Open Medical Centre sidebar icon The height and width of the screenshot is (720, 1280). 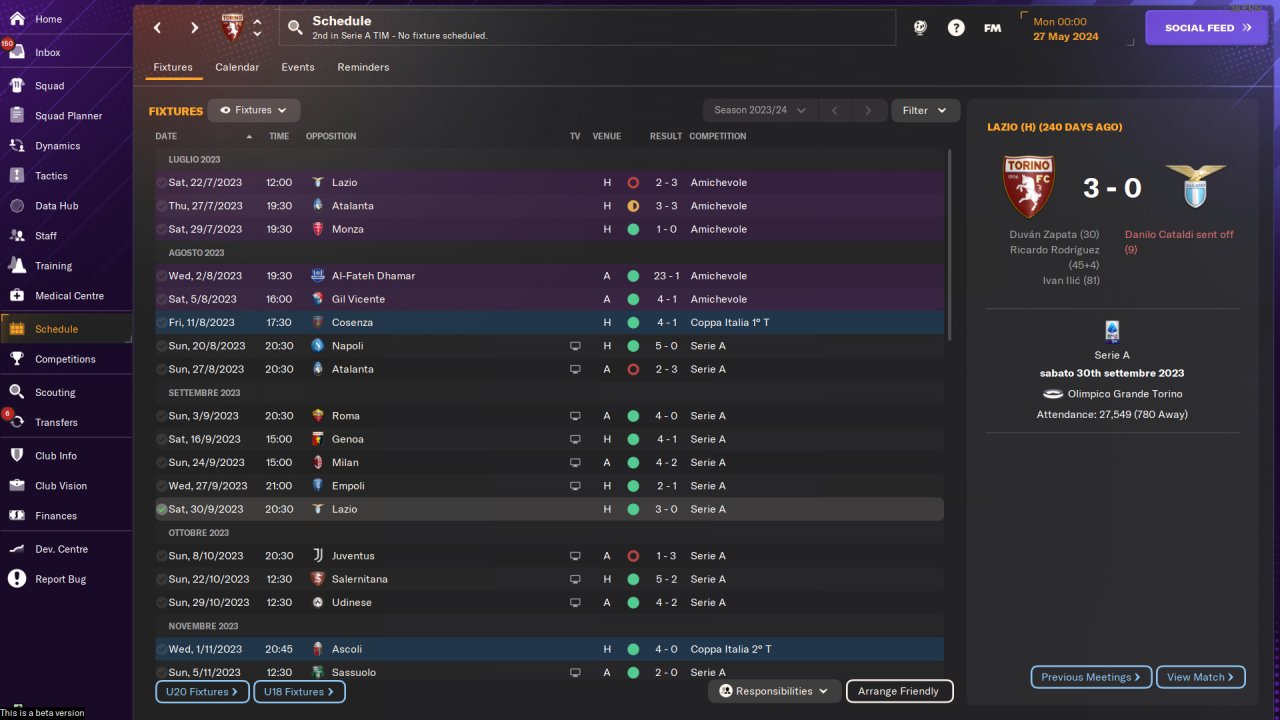tap(17, 296)
